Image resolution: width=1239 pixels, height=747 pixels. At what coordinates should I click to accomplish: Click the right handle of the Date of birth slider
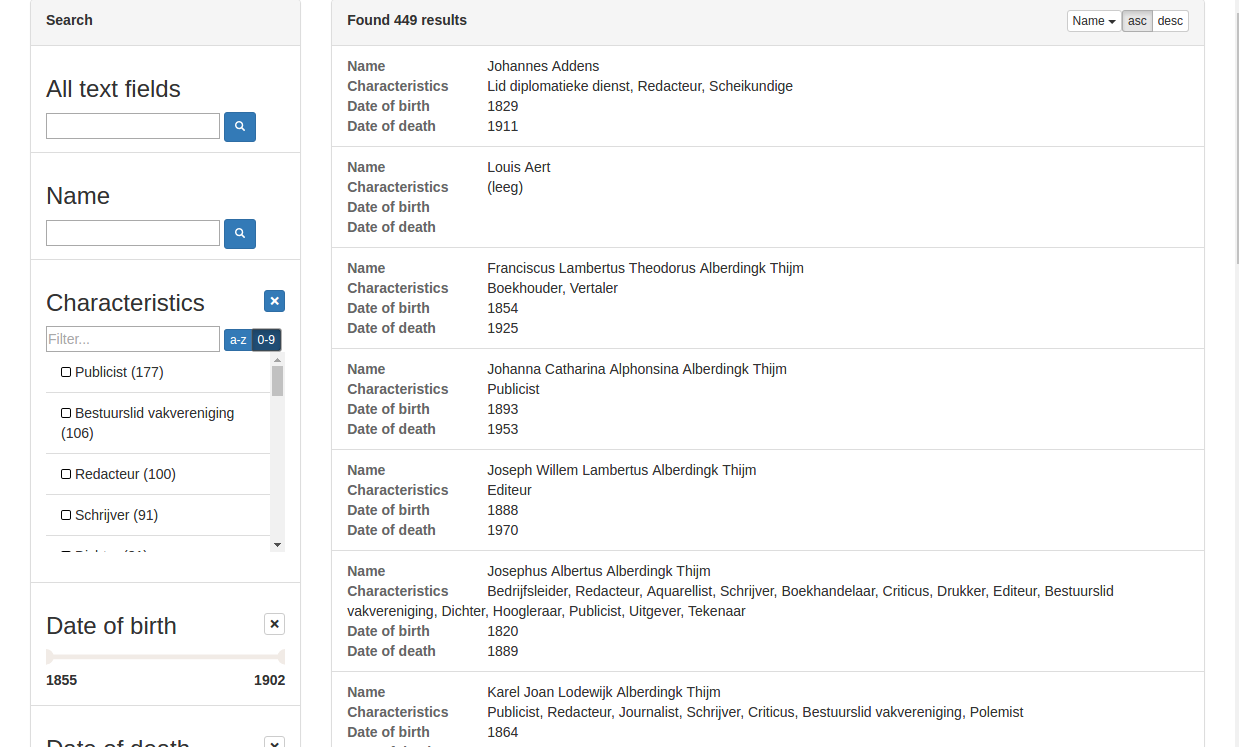281,657
